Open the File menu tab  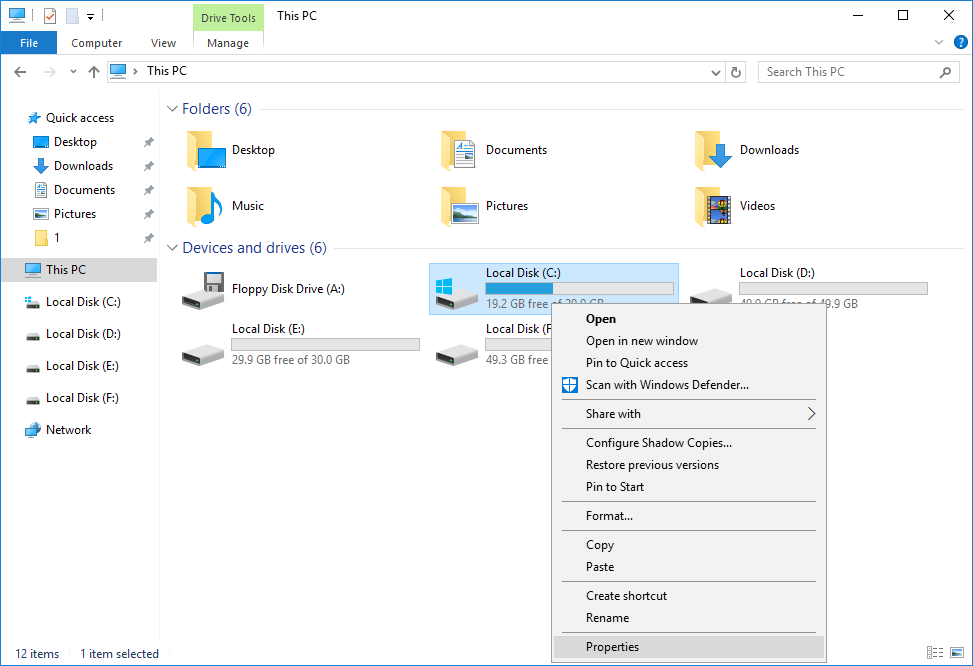click(29, 43)
